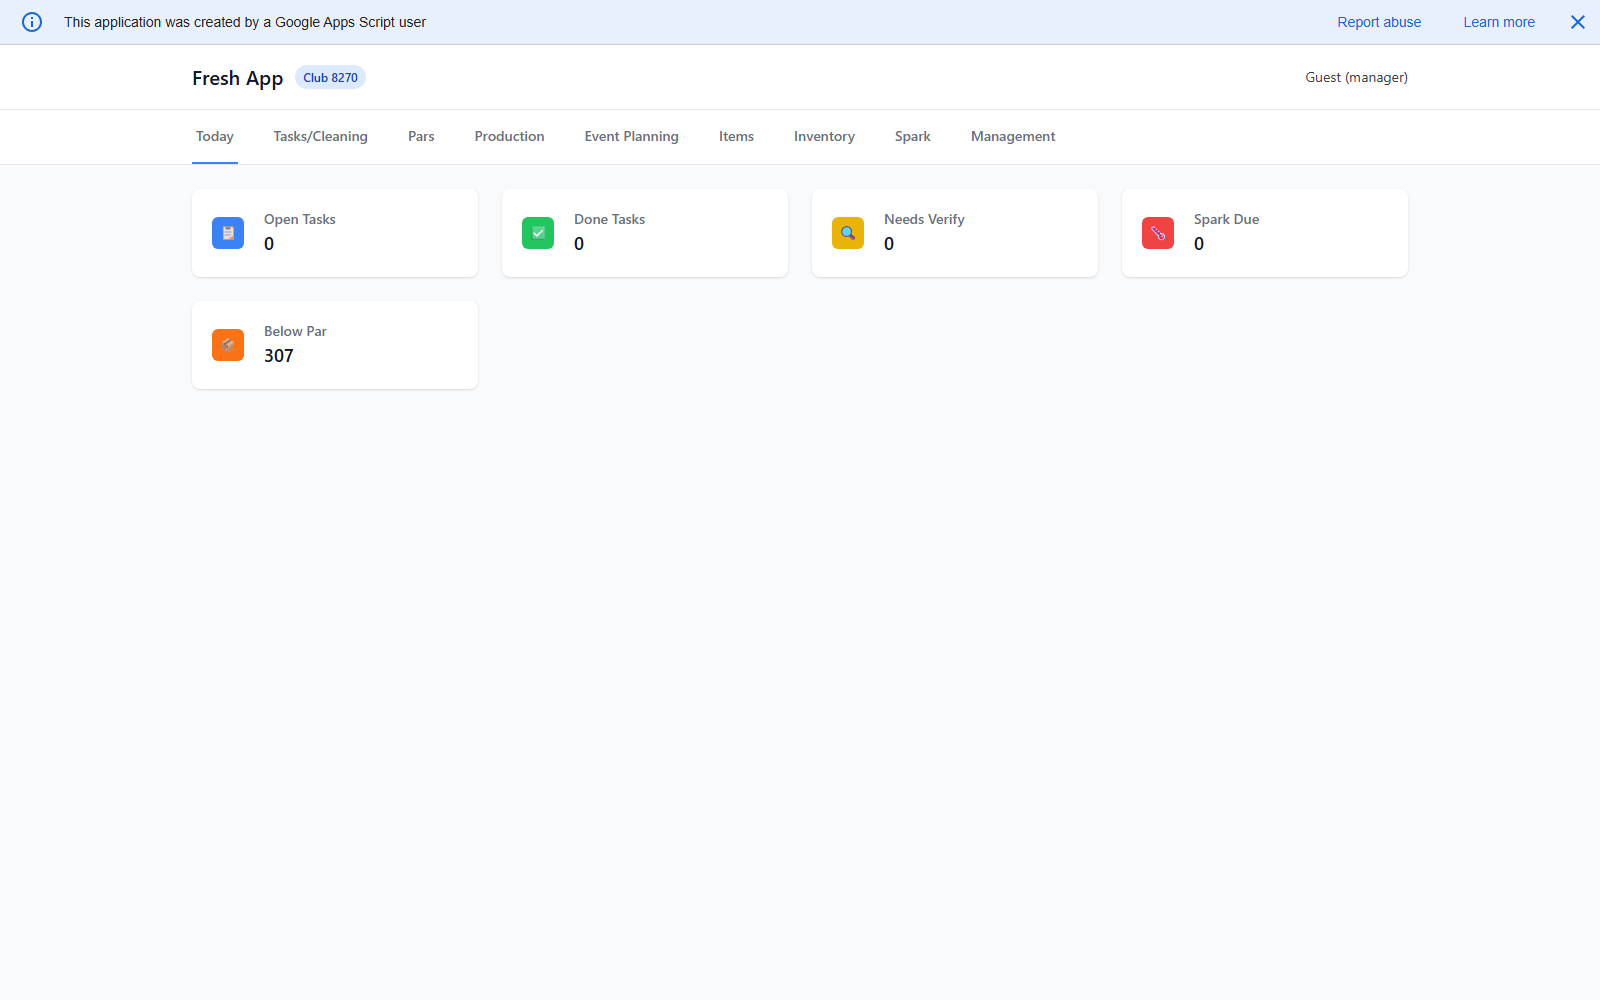Click the orange Below Par box icon
This screenshot has height=1000, width=1600.
click(x=227, y=345)
